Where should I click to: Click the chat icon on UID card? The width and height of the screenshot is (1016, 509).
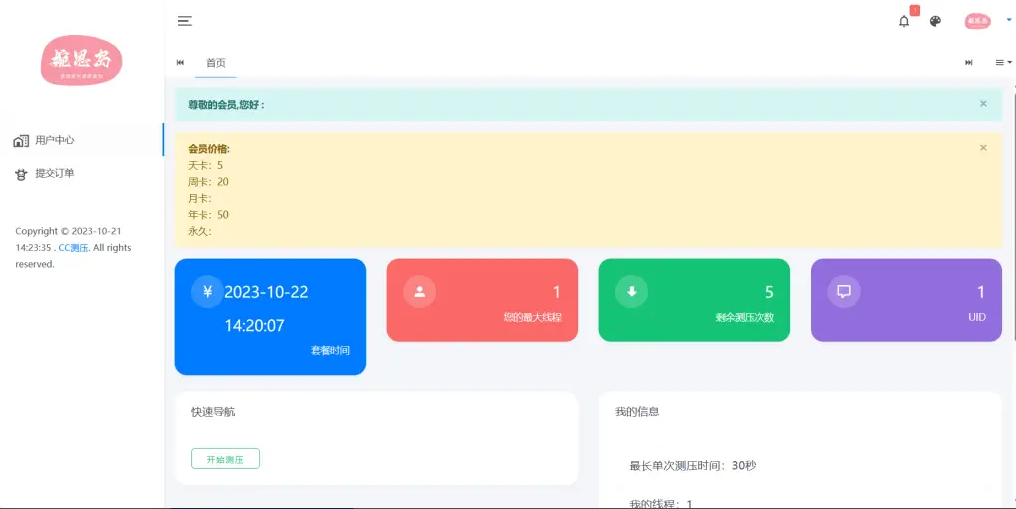tap(844, 291)
